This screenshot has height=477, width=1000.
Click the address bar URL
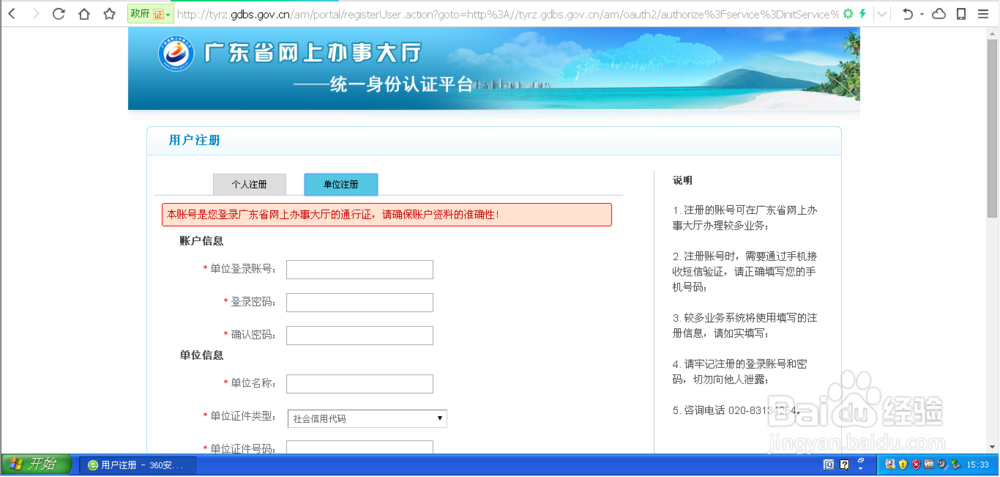click(507, 14)
